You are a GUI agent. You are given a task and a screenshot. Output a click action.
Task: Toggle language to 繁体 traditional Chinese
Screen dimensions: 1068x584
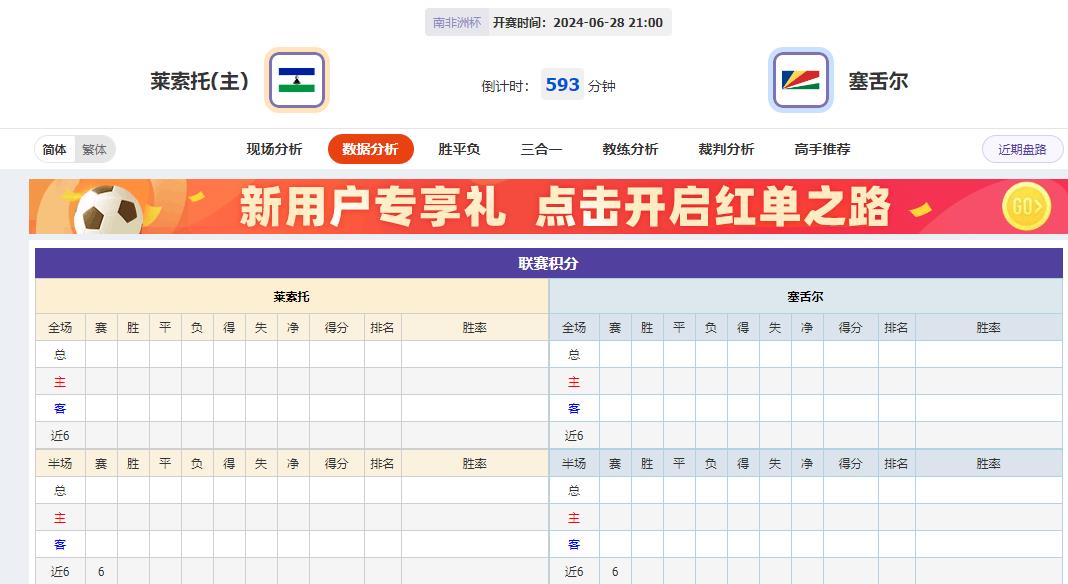(x=96, y=148)
